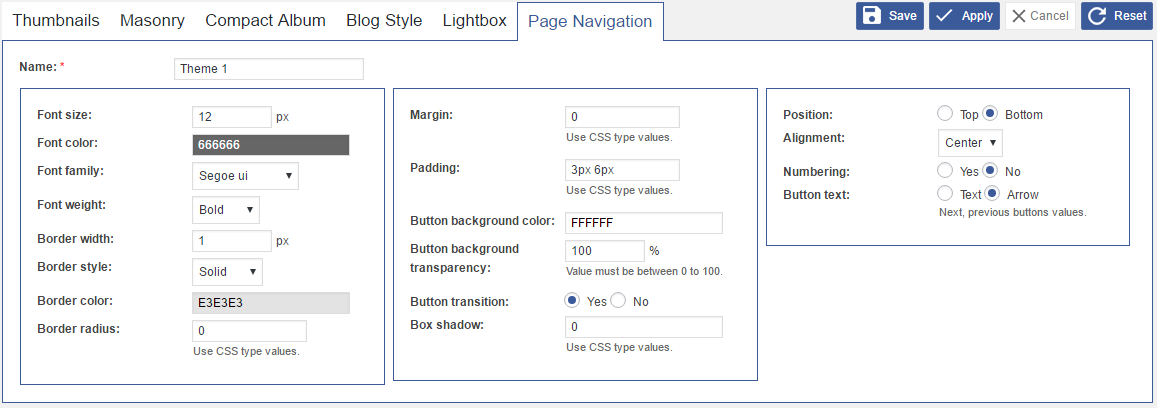Click the Apply button with checkmark icon
Viewport: 1157px width, 408px height.
[964, 16]
